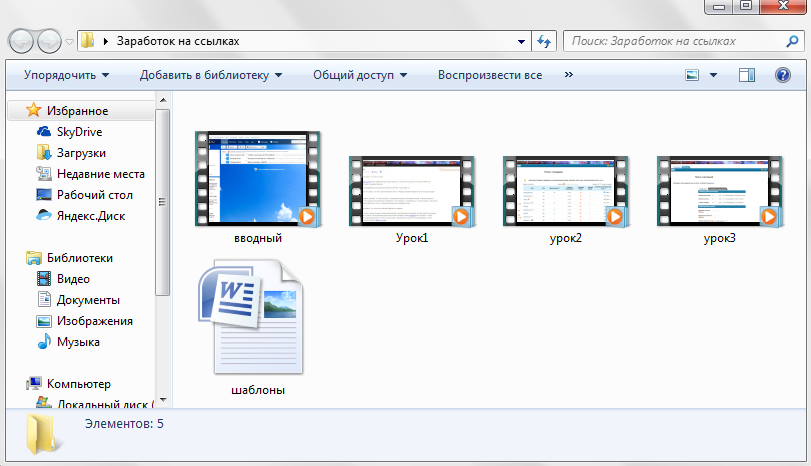Click the Back navigation arrow

22,42
